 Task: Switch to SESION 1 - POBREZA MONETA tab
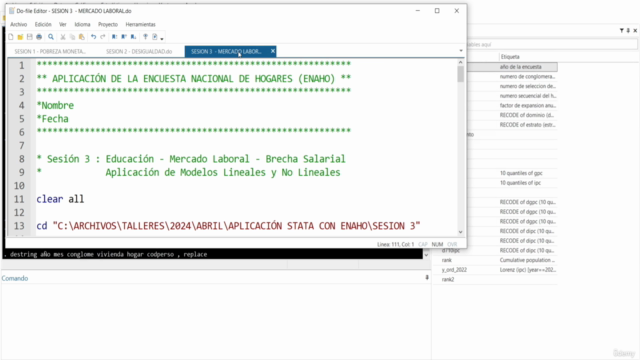point(50,51)
